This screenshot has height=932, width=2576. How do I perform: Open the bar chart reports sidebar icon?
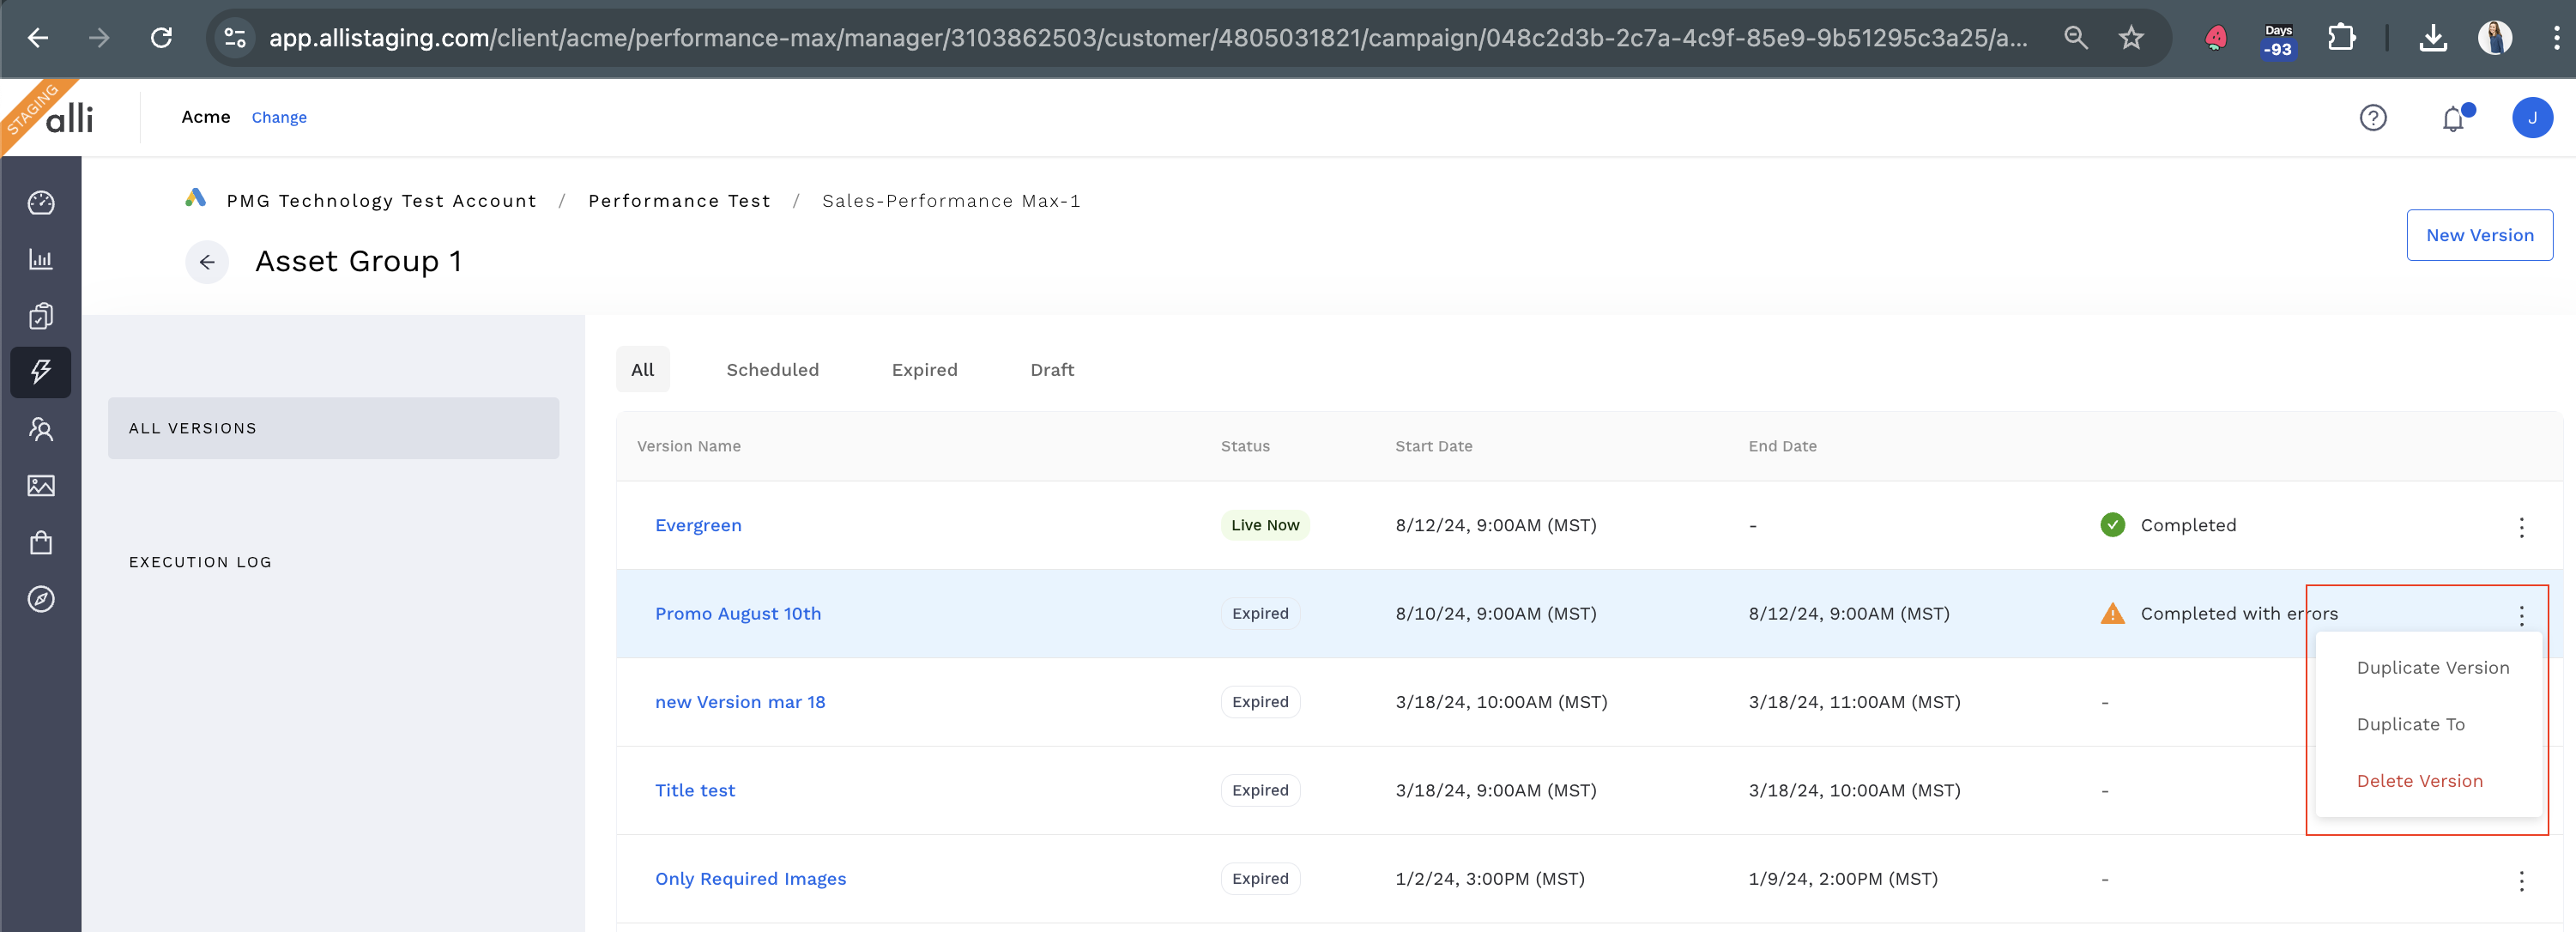pyautogui.click(x=41, y=260)
